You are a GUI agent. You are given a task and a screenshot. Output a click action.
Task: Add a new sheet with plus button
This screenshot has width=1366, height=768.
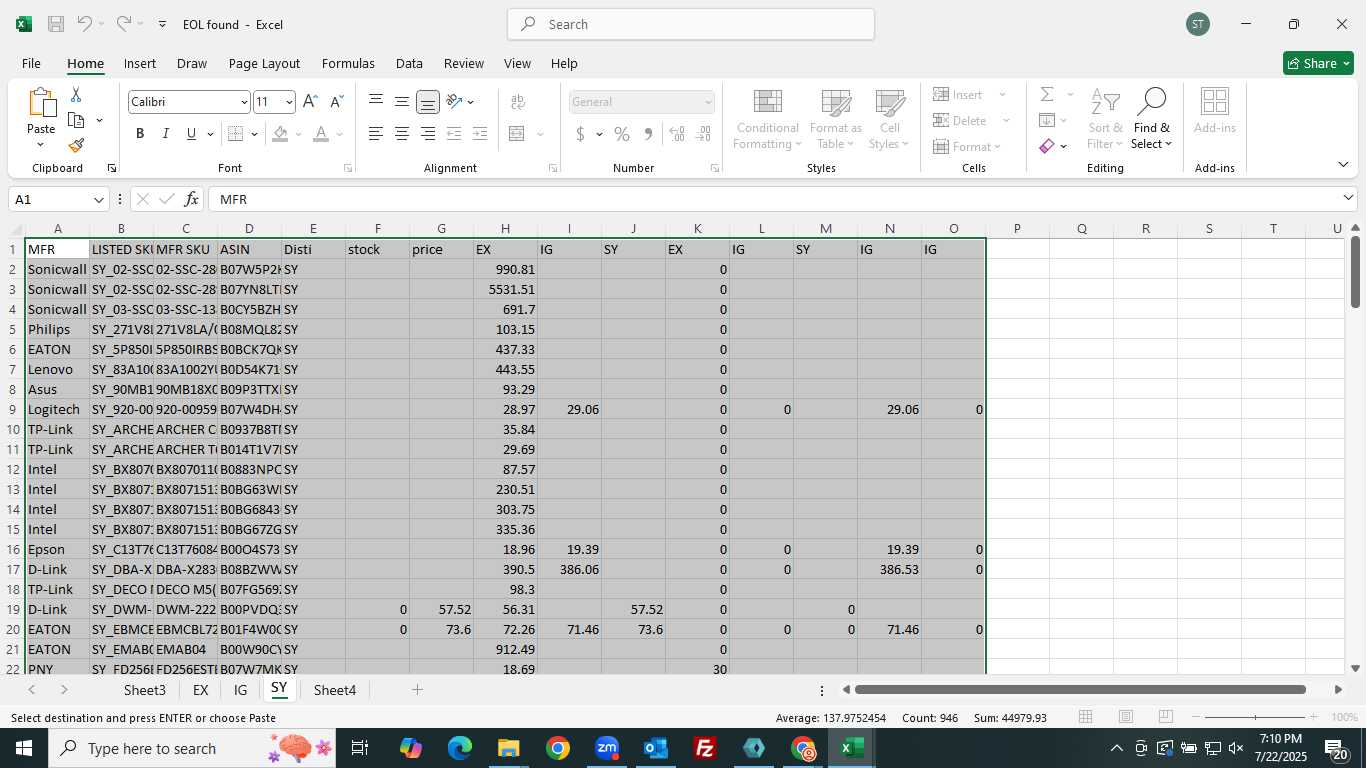click(417, 690)
